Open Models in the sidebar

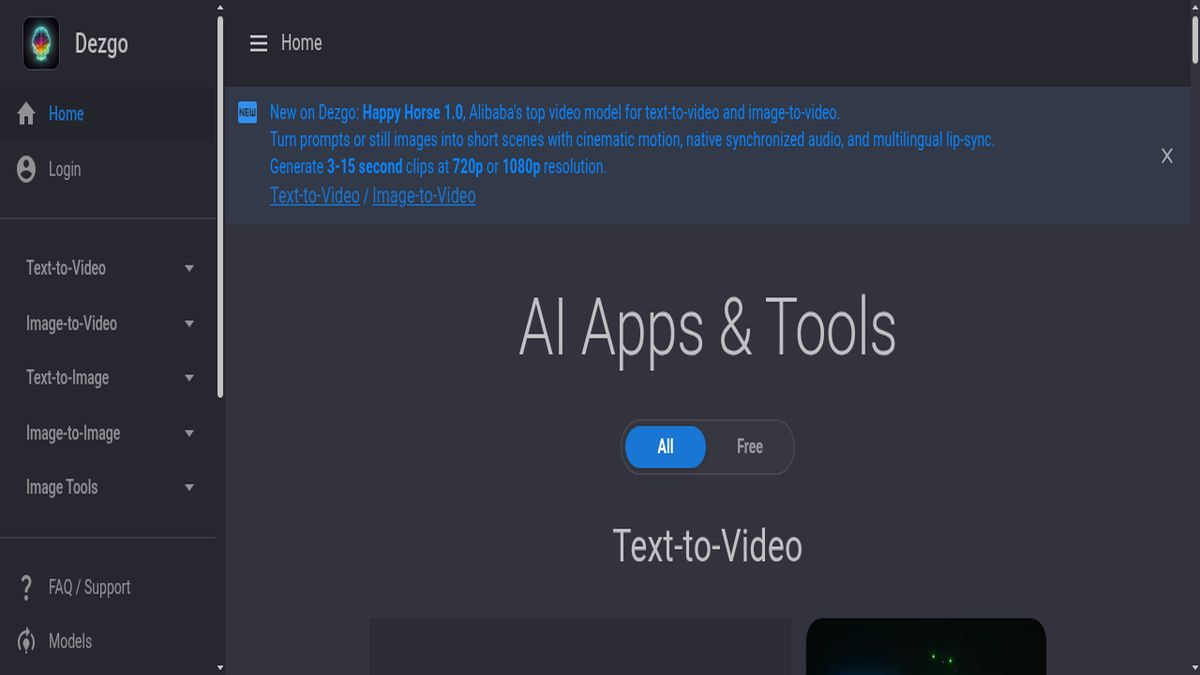click(108, 641)
